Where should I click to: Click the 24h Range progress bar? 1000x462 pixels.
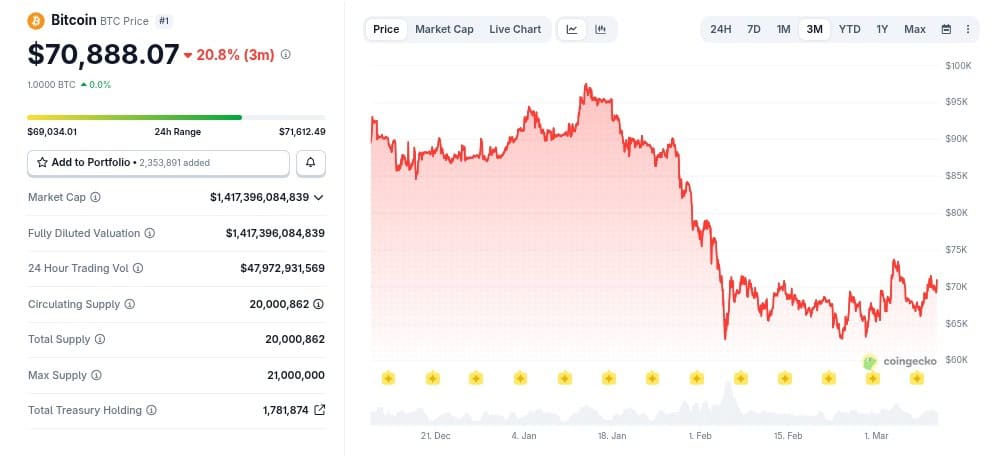(176, 117)
